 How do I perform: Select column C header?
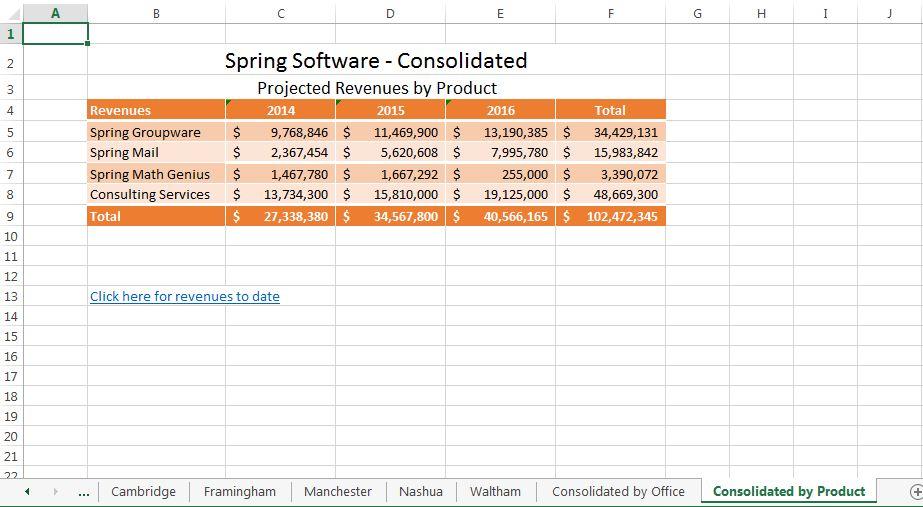click(x=280, y=13)
